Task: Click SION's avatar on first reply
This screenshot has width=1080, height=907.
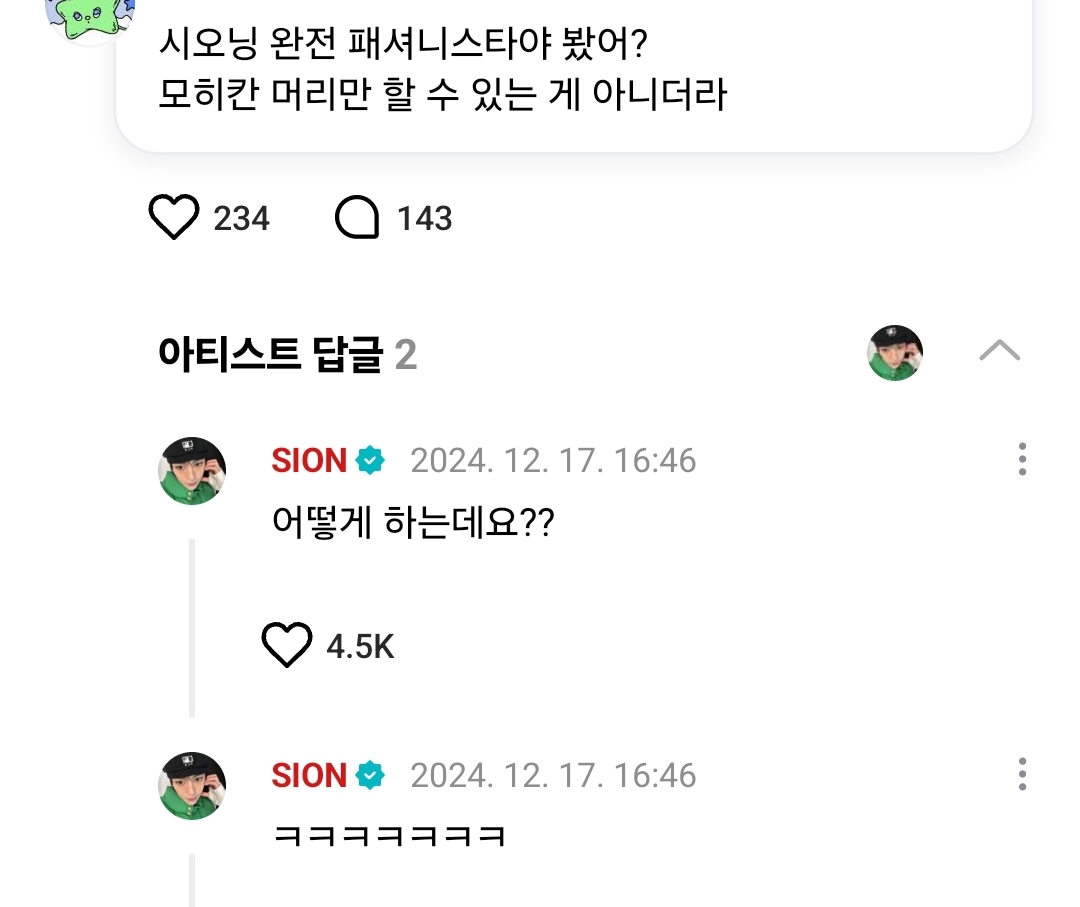Action: pyautogui.click(x=192, y=471)
